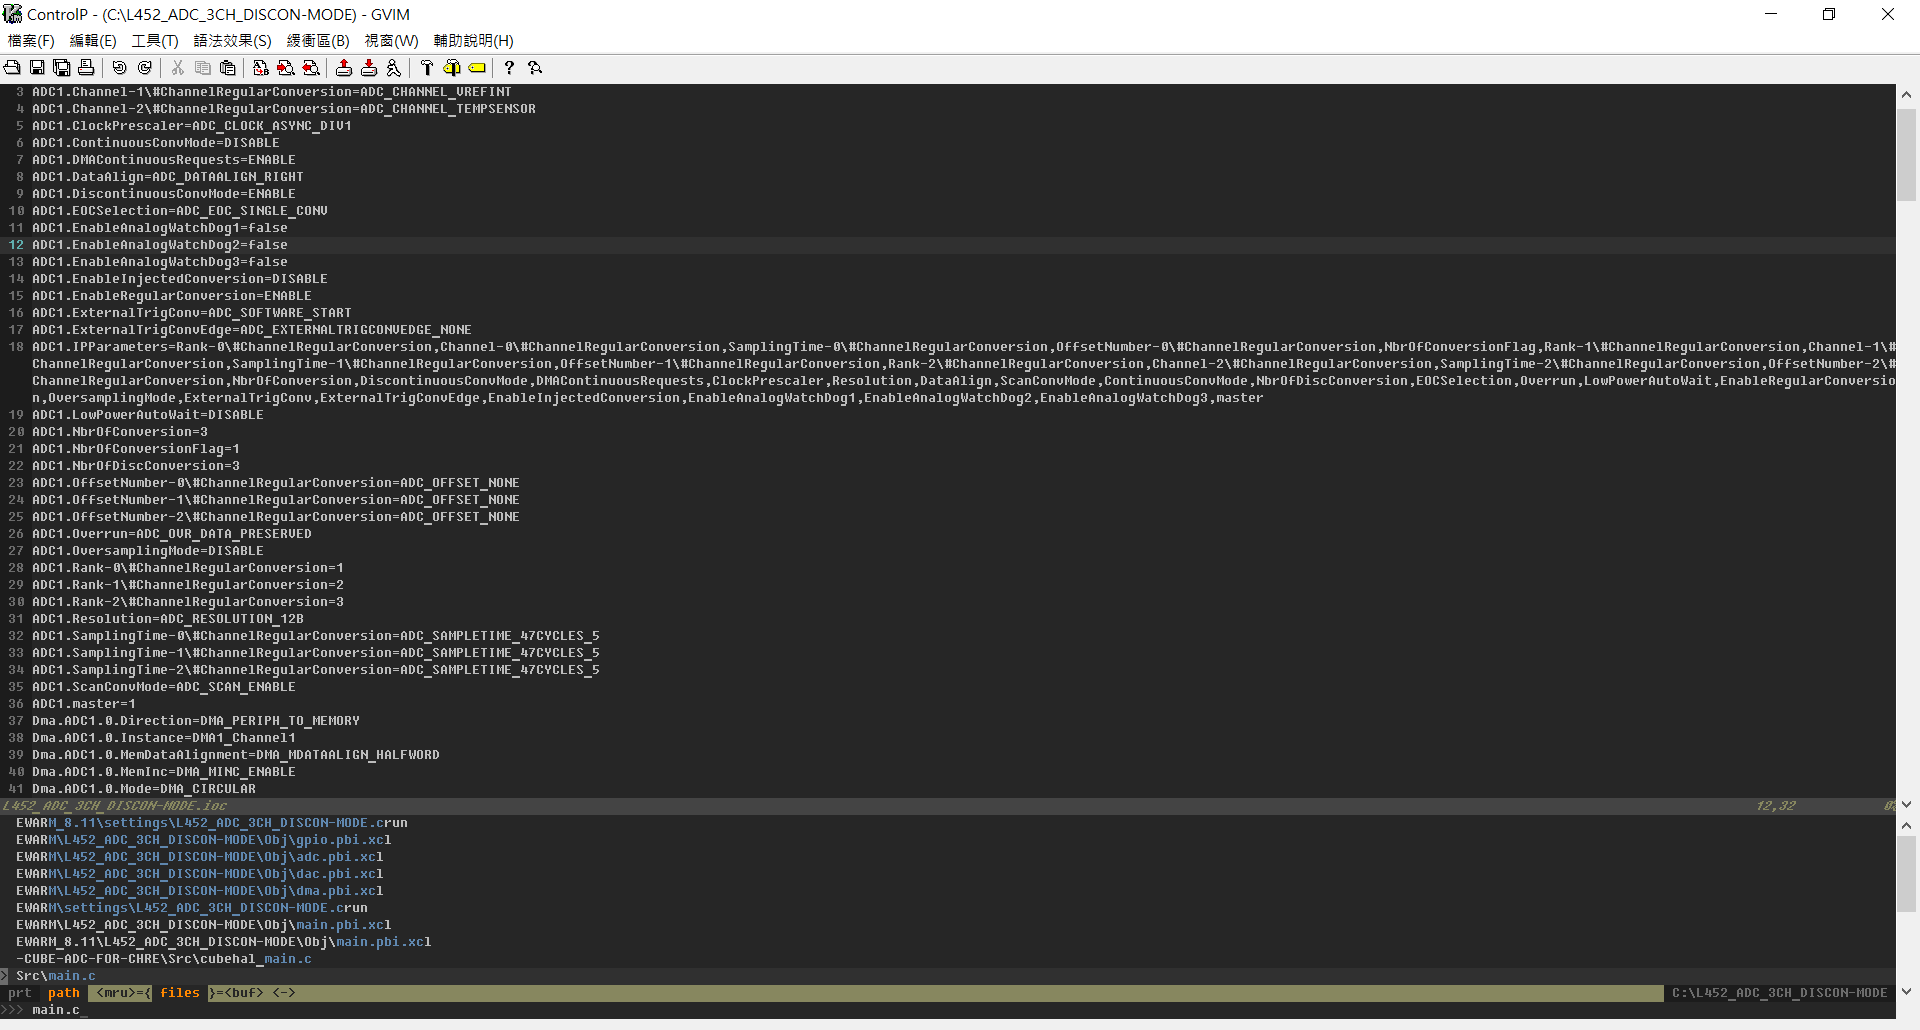Click the editor scrollbar down arrow
The width and height of the screenshot is (1920, 1030).
coord(1907,804)
